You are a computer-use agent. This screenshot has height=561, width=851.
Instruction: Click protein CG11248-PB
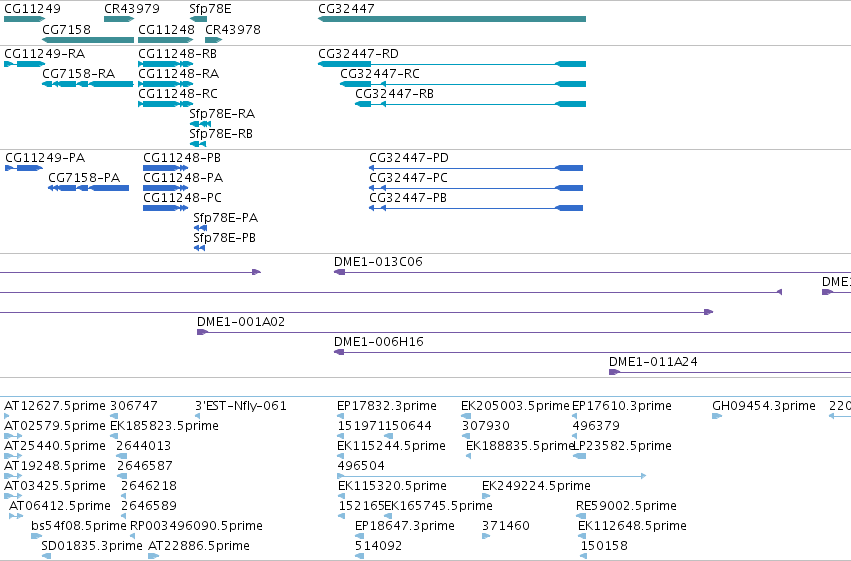166,168
